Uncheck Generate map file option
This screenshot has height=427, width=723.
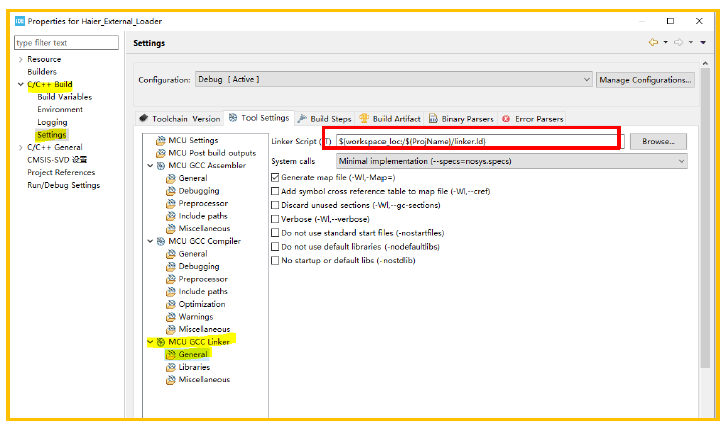(275, 178)
